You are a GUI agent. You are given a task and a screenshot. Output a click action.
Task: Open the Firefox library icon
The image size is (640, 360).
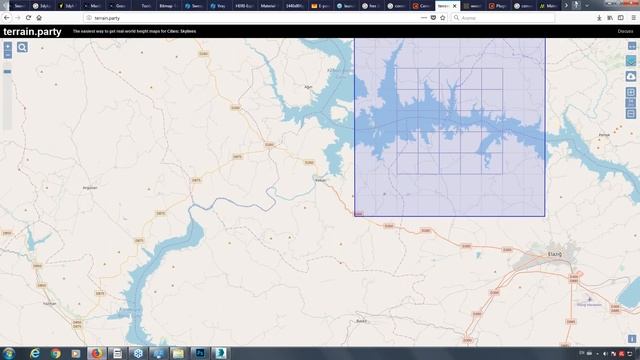(610, 18)
